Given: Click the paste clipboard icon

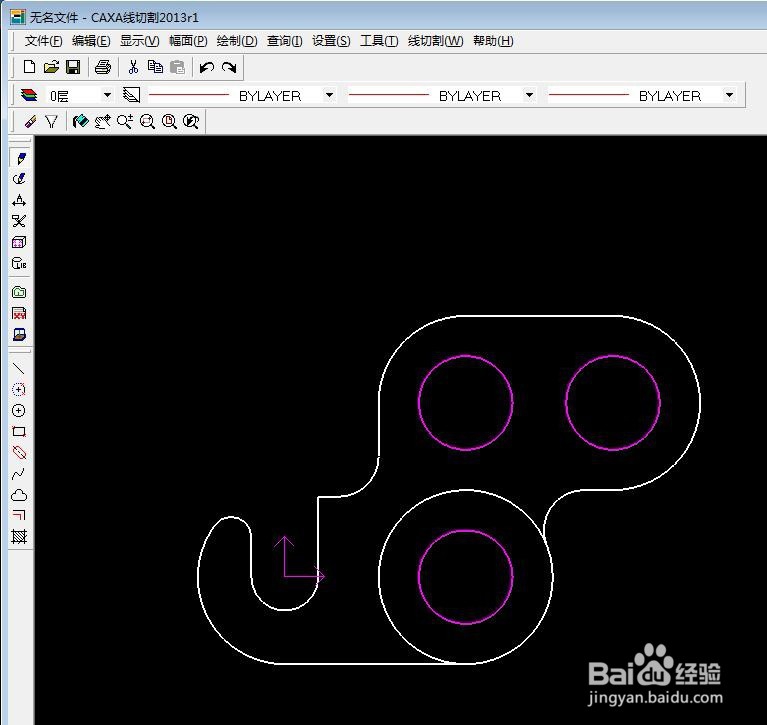Looking at the screenshot, I should coord(177,67).
